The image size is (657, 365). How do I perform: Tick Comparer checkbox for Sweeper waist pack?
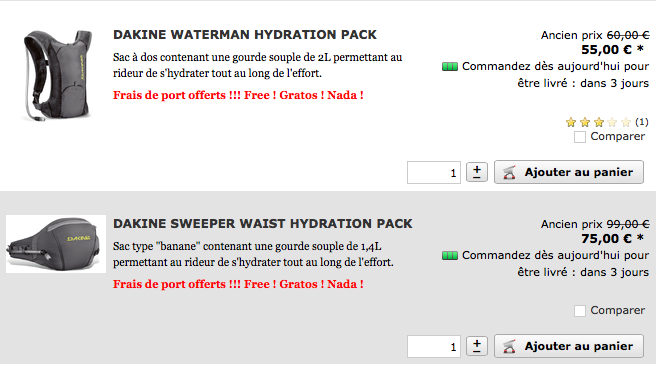[580, 311]
